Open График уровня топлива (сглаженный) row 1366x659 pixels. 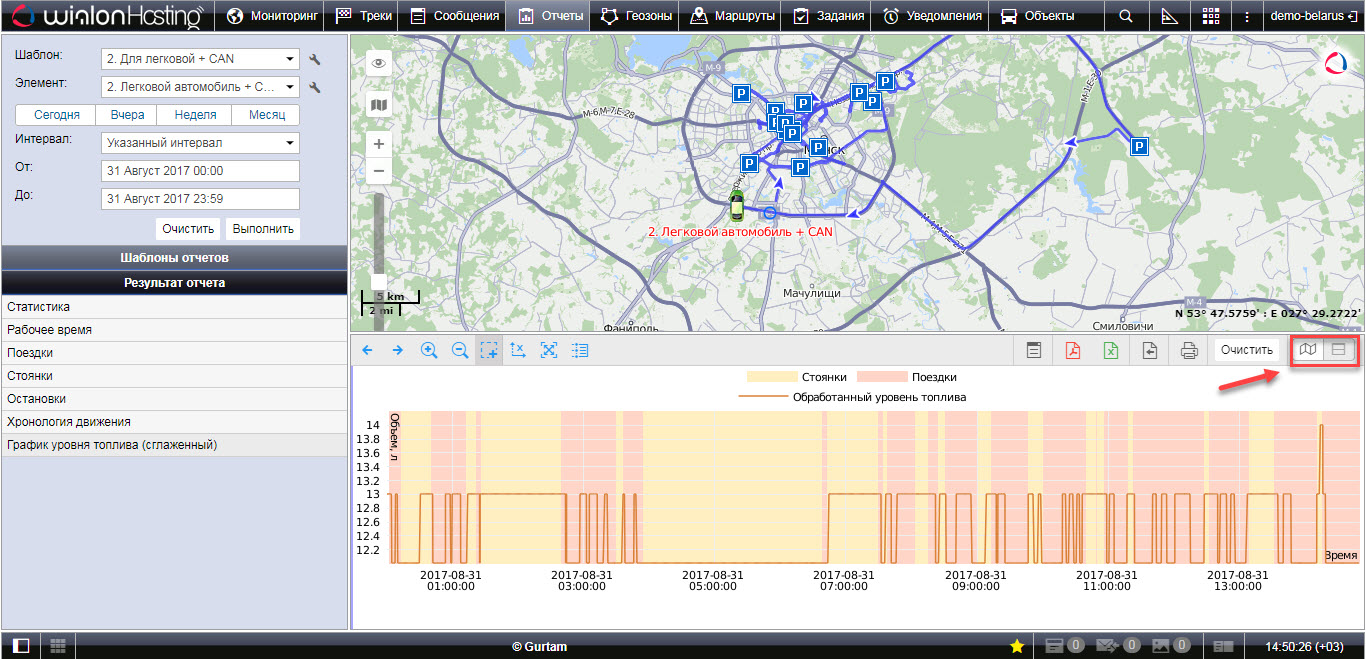[x=174, y=445]
